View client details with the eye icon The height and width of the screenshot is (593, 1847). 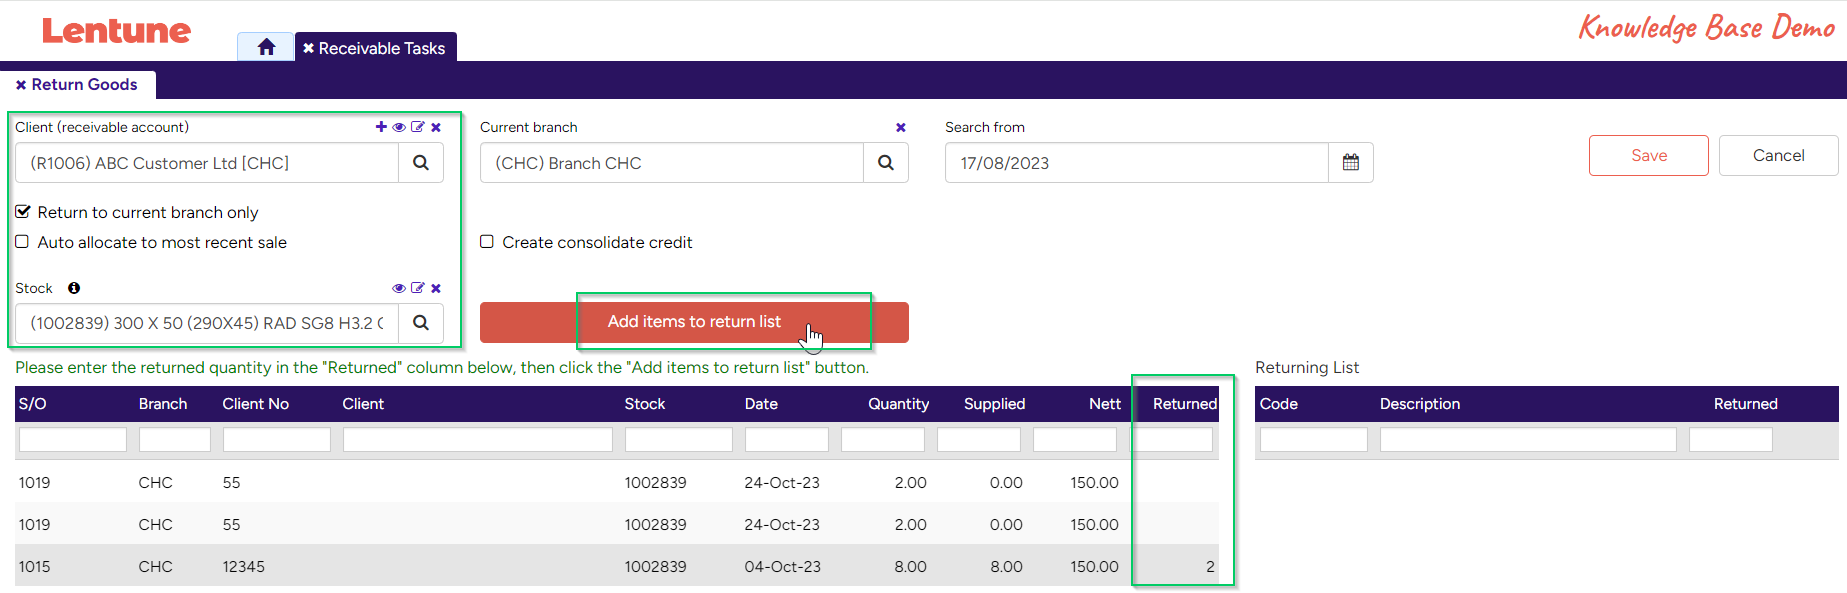click(x=399, y=127)
